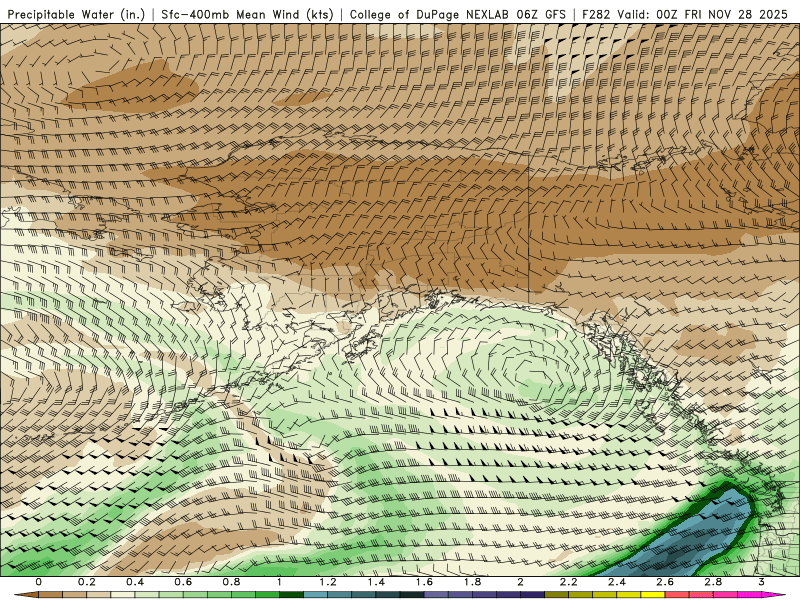
Task: Click the magenta colorbar swatch below '3'
Action: pos(773,595)
